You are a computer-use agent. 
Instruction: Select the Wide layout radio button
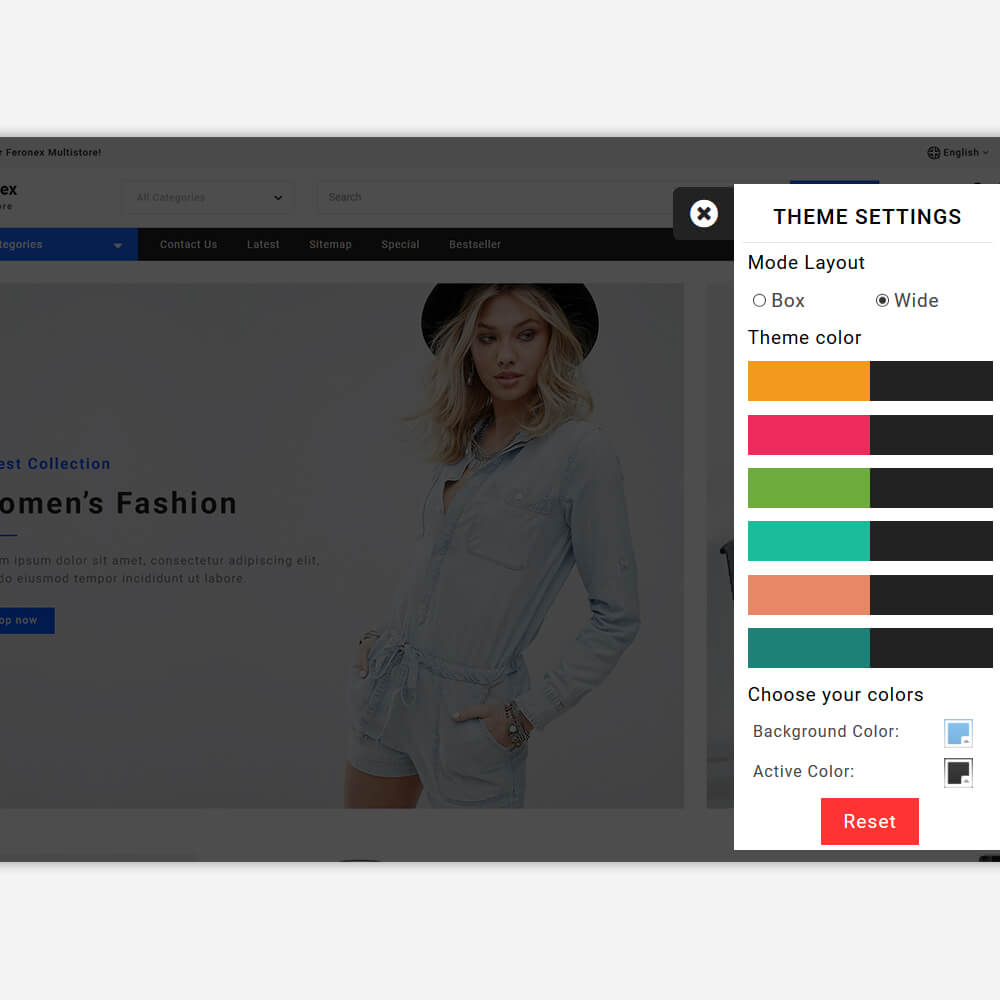point(882,301)
